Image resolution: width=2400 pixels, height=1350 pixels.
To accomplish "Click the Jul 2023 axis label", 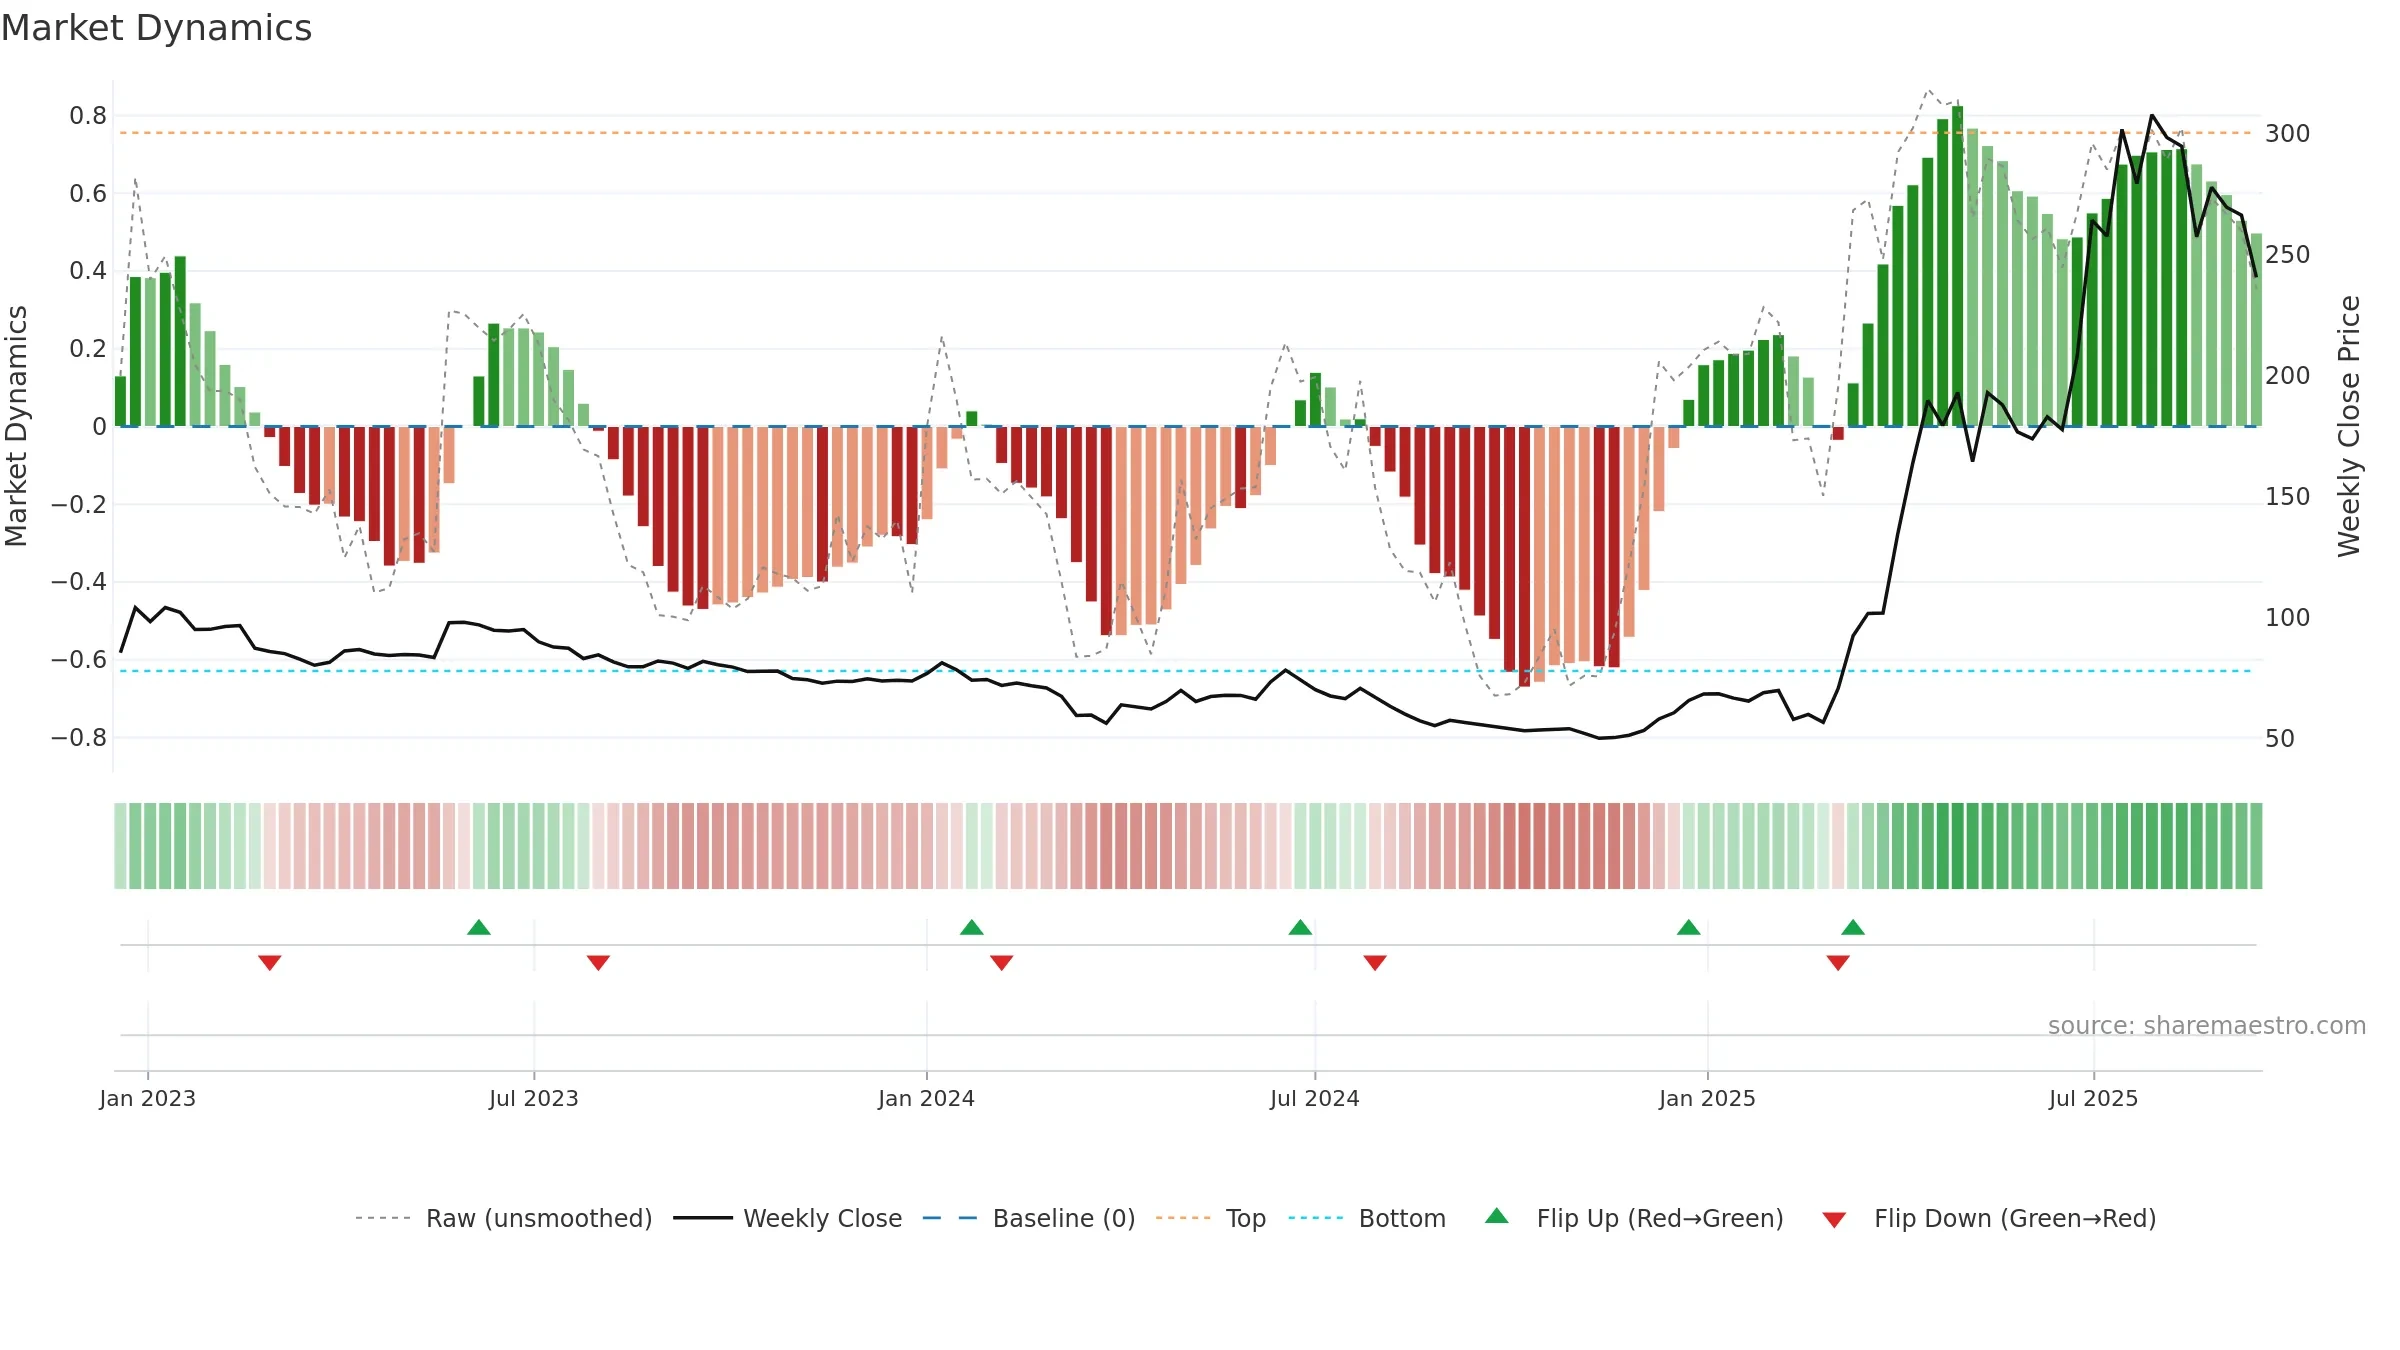I will pos(534,1098).
